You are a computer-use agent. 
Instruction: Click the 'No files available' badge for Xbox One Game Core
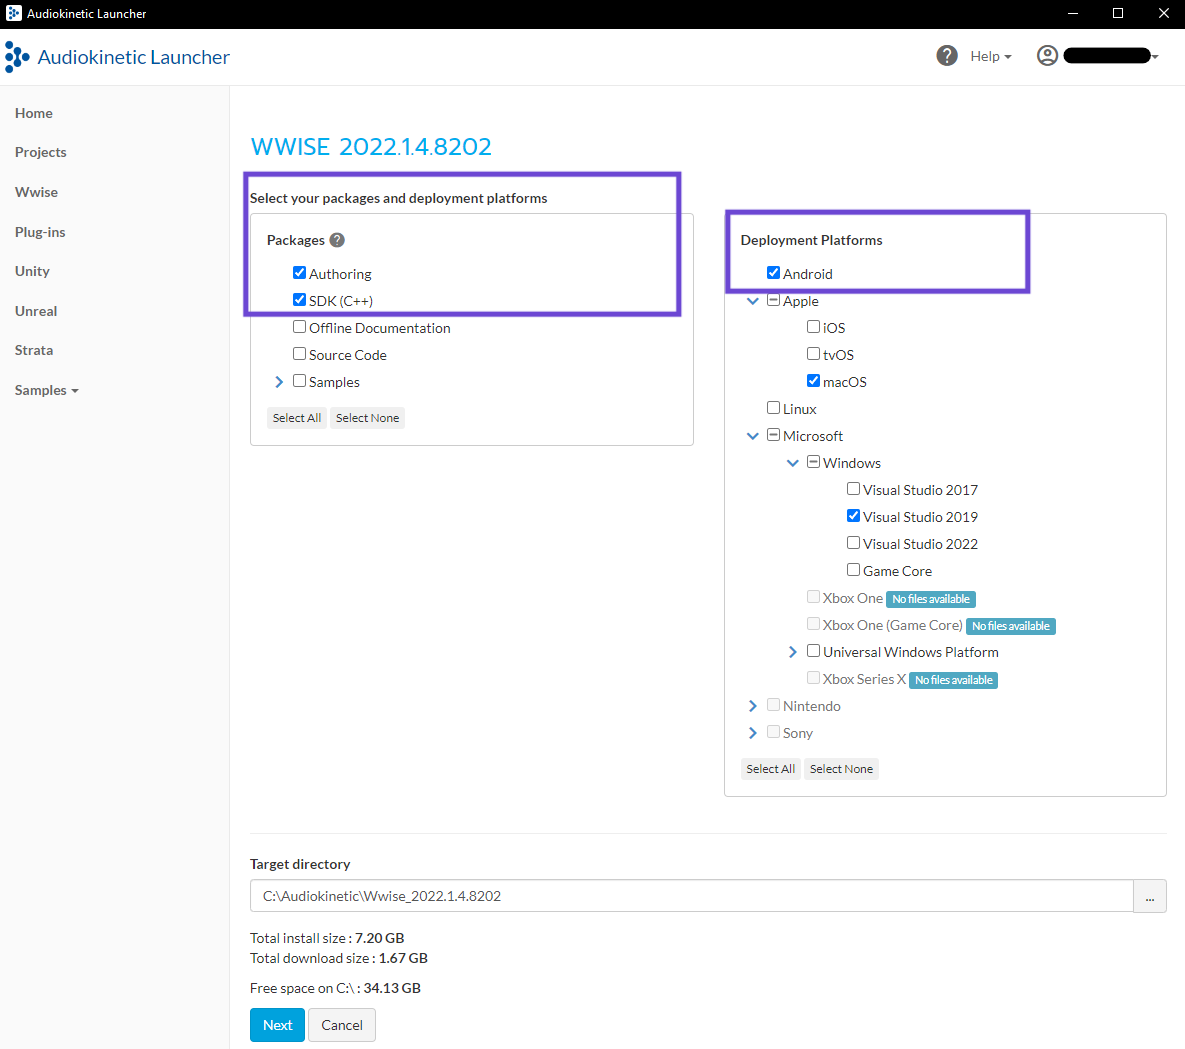(x=1010, y=625)
